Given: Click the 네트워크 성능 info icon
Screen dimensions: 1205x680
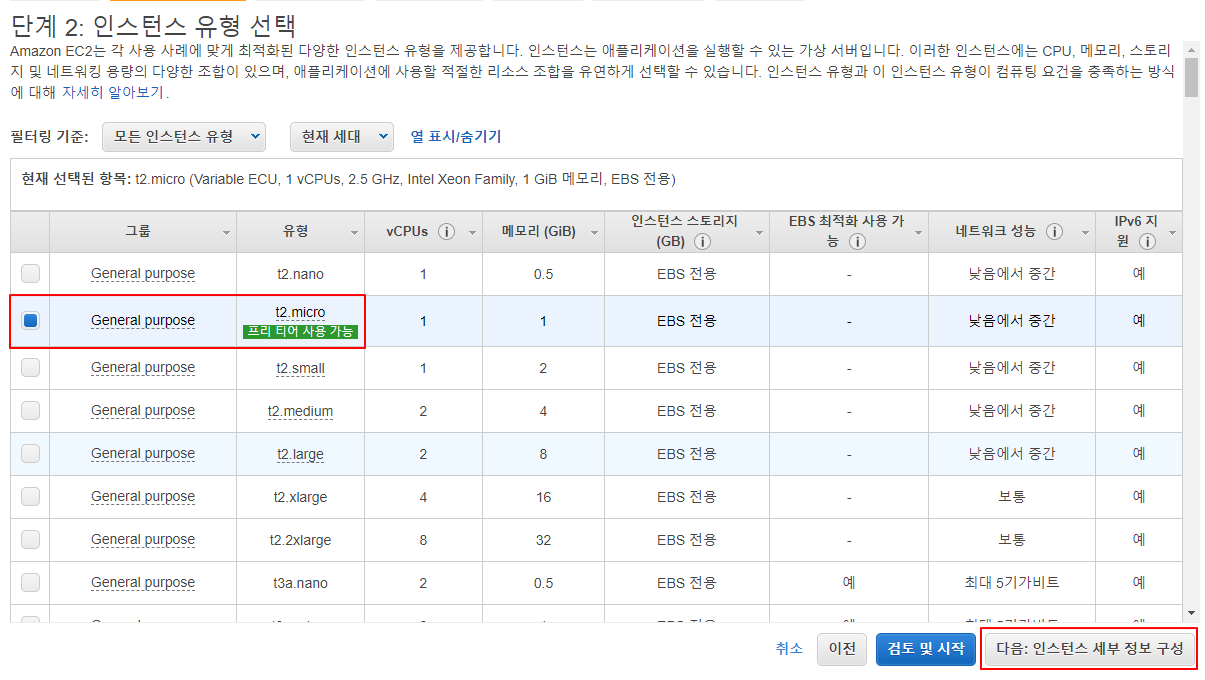Looking at the screenshot, I should (x=1054, y=231).
